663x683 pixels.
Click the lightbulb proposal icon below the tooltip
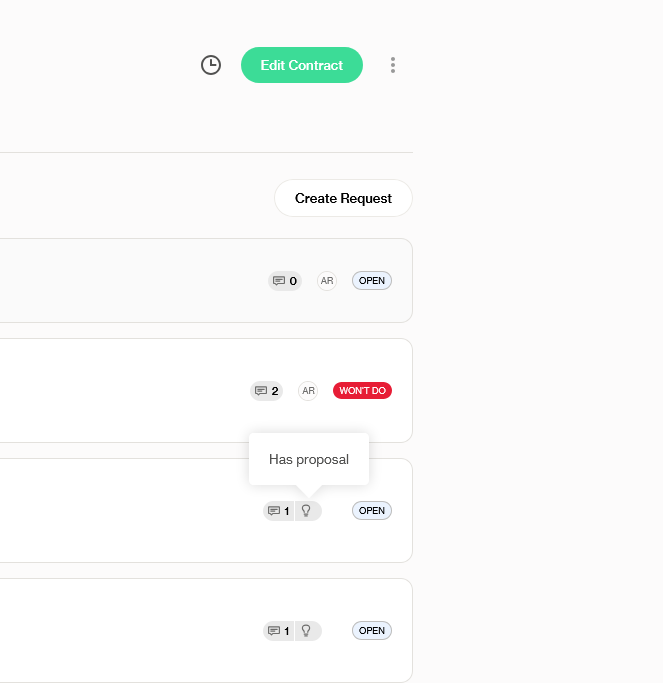(307, 511)
